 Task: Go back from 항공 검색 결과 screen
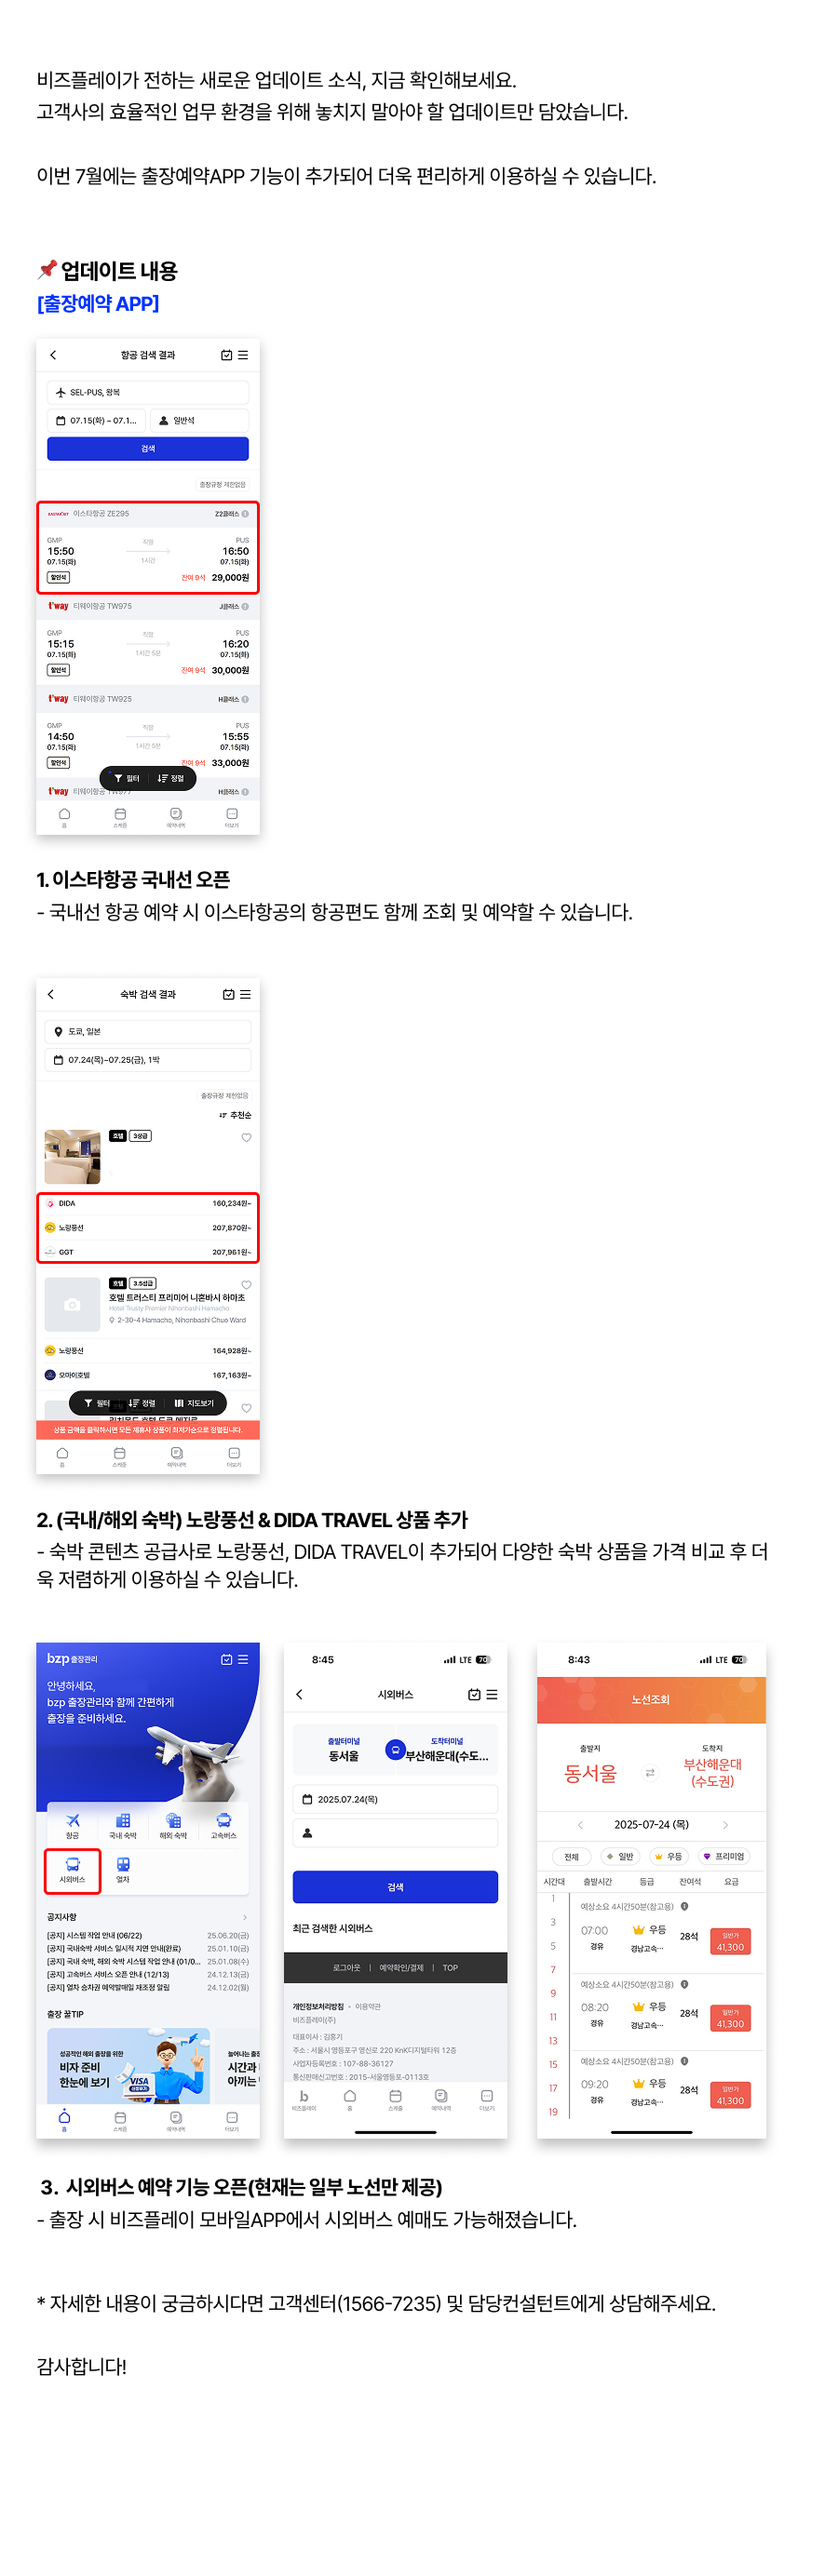pos(54,355)
